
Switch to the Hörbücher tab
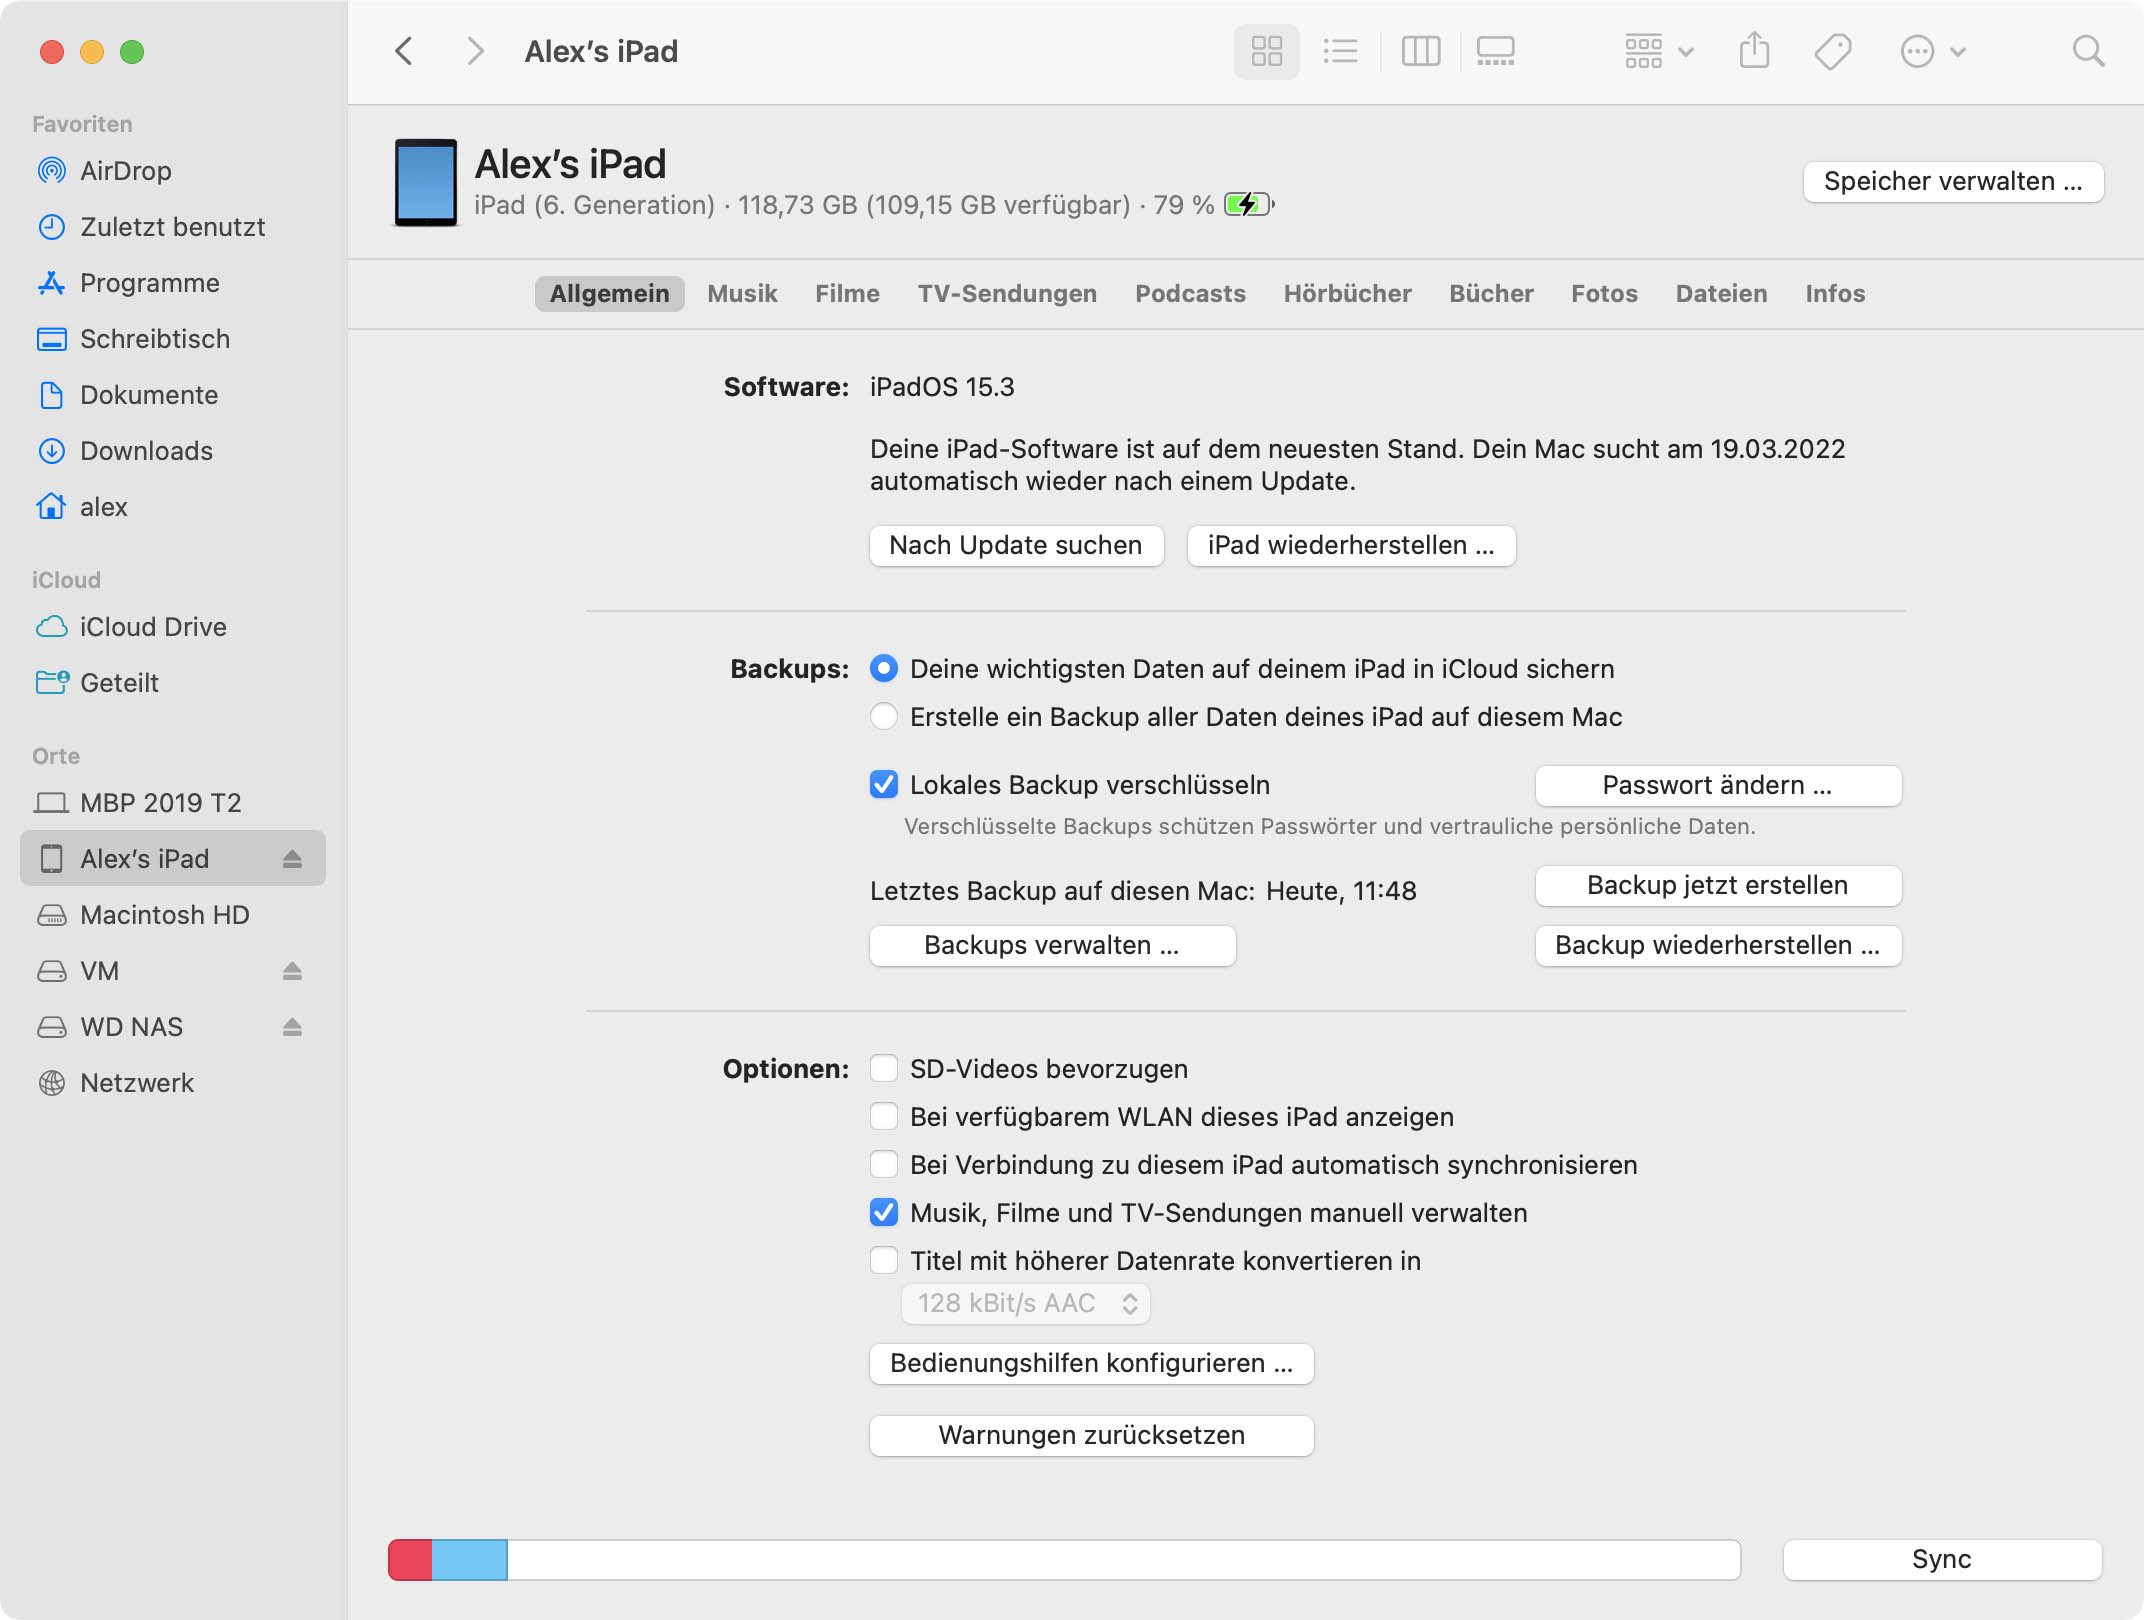[x=1347, y=294]
